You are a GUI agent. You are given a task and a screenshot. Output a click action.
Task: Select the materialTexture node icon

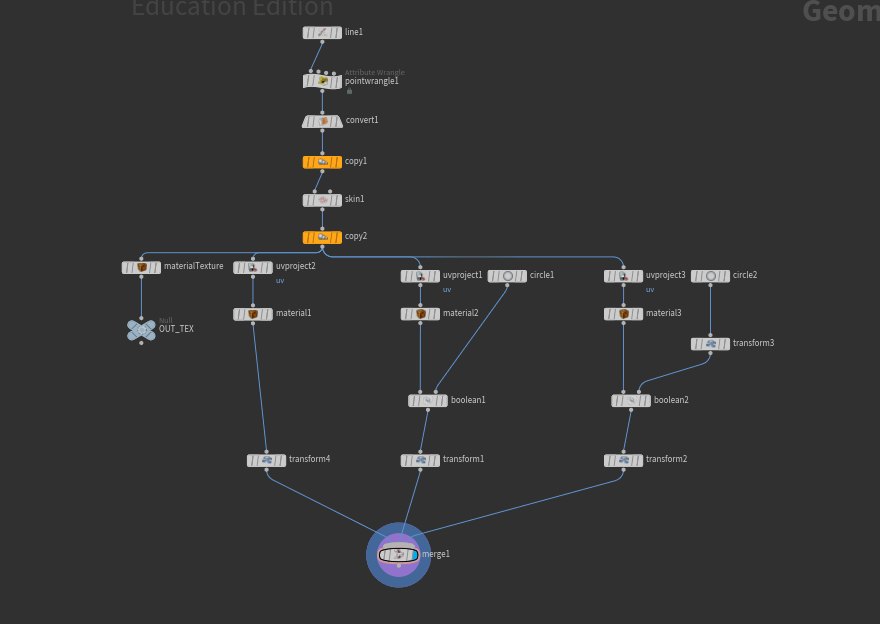pyautogui.click(x=141, y=268)
